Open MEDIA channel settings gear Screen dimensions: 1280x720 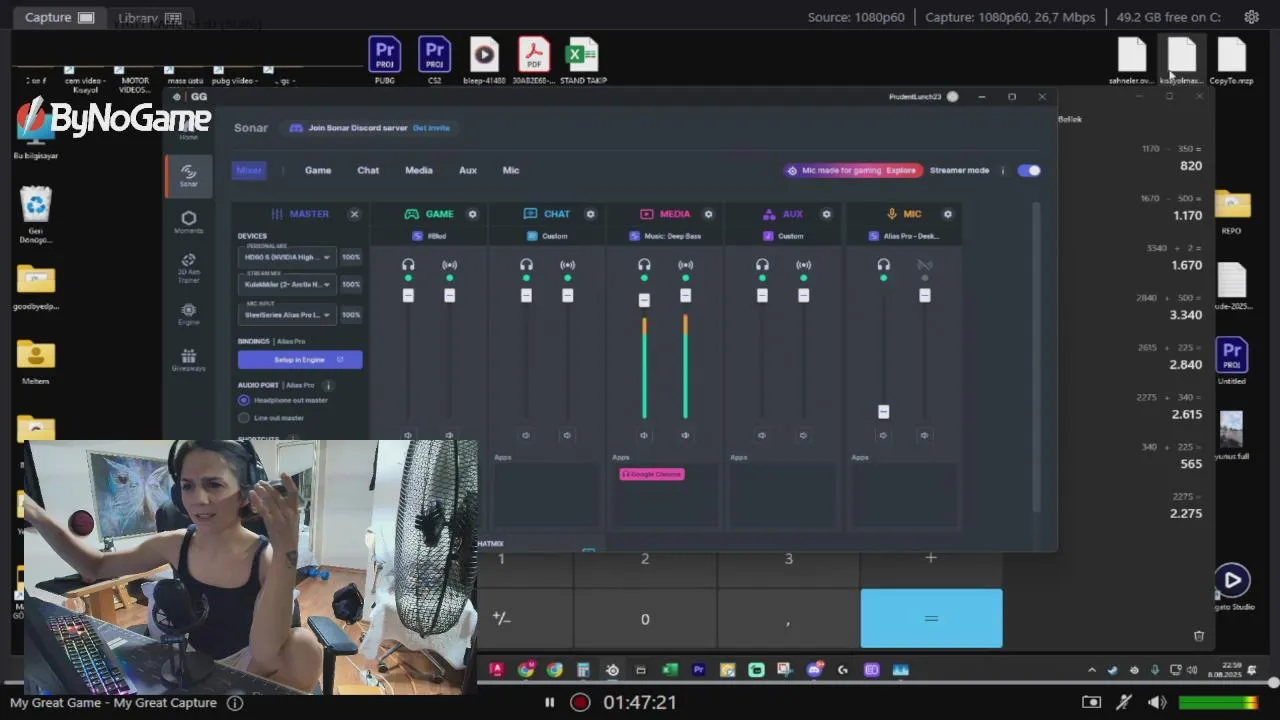coord(708,214)
